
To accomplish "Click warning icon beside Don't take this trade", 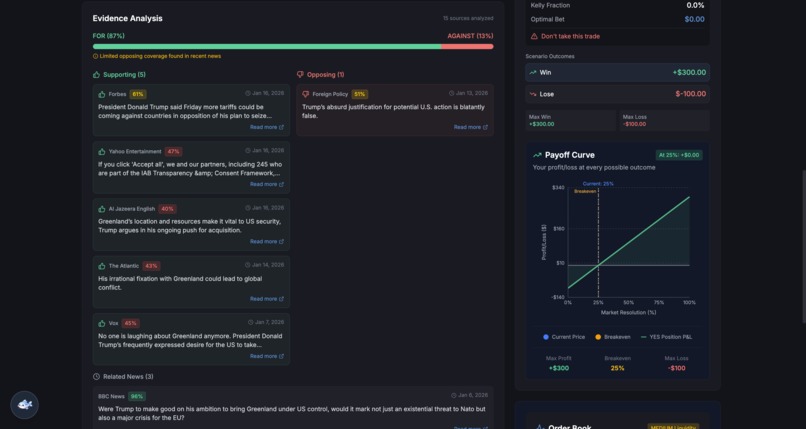I will 534,36.
